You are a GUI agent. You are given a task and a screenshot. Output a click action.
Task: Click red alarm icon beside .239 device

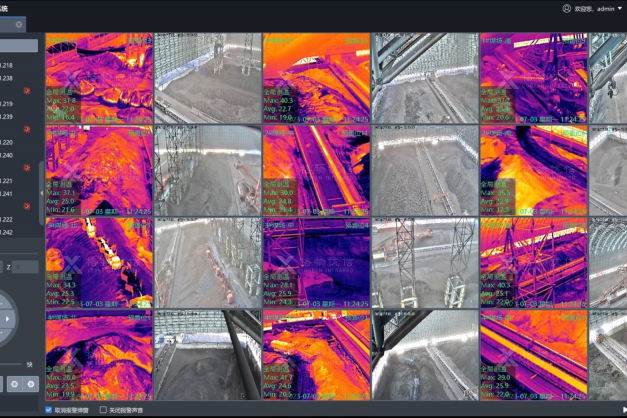[27, 127]
